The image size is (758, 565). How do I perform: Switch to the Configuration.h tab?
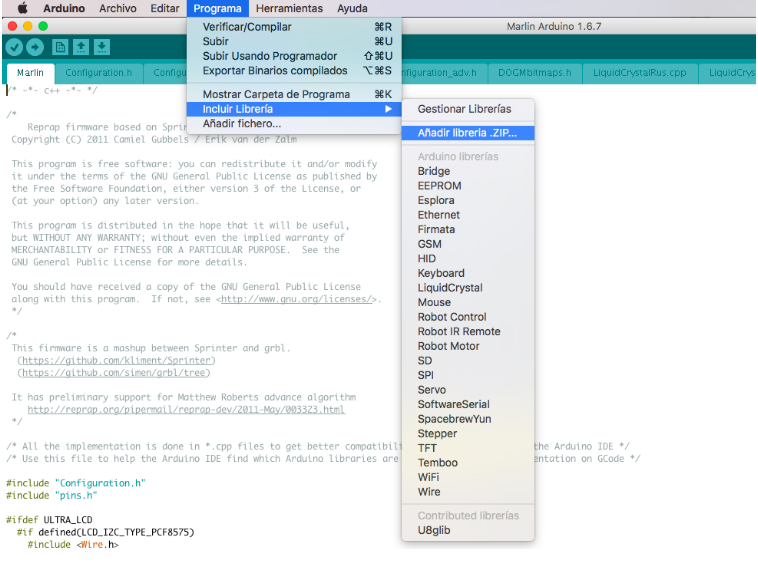pos(99,73)
